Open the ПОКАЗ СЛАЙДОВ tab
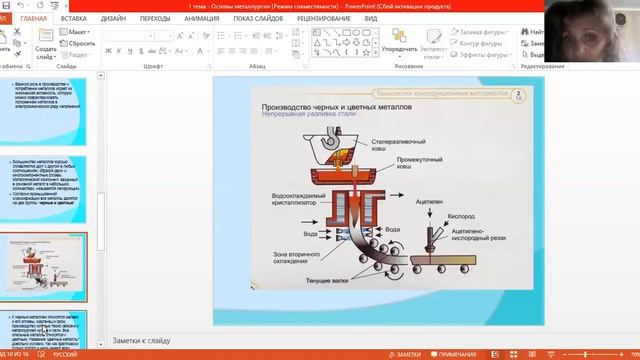Image resolution: width=640 pixels, height=360 pixels. [x=258, y=18]
